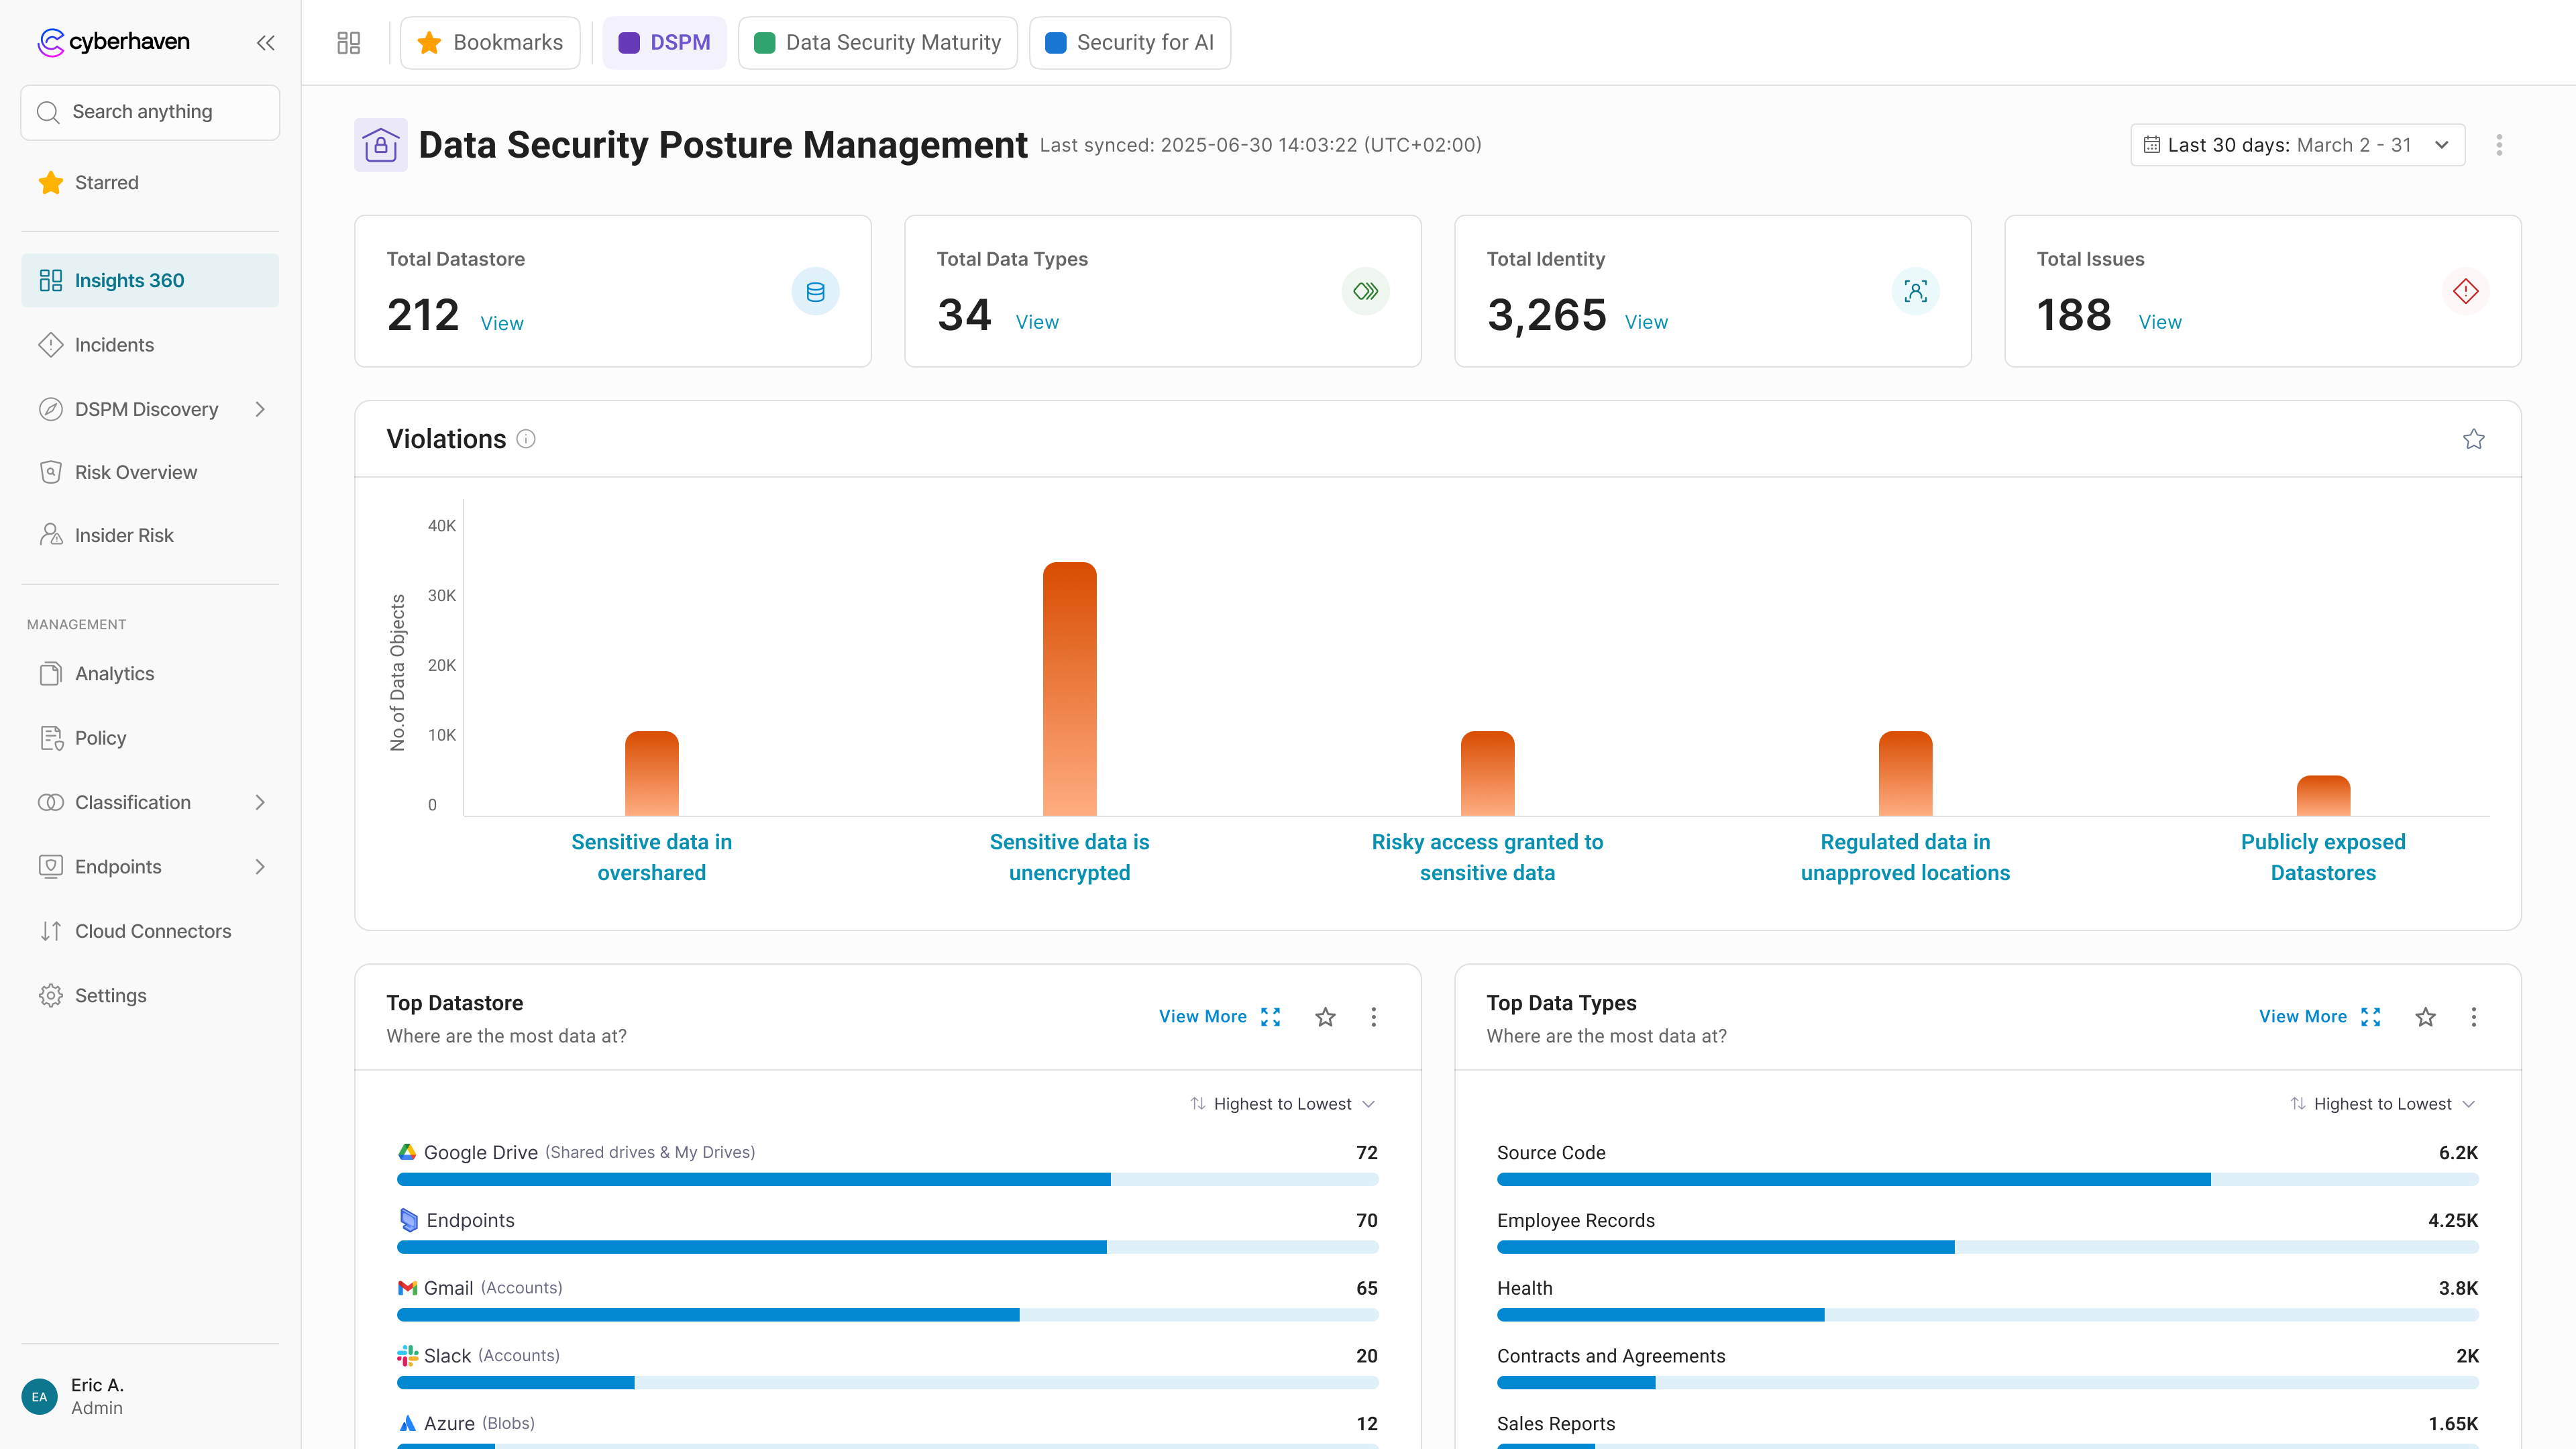The image size is (2576, 1449).
Task: Star the Violations widget
Action: [x=2473, y=438]
